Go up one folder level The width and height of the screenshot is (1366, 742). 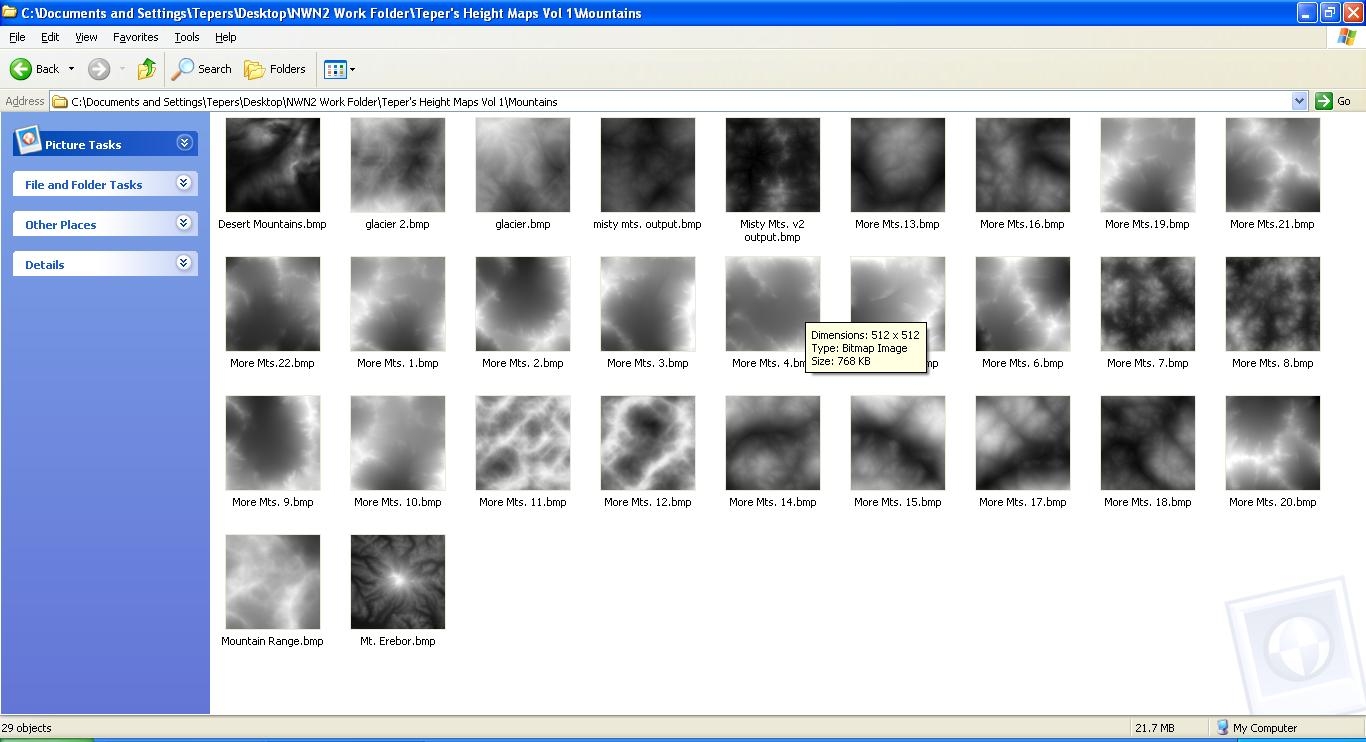[x=147, y=69]
